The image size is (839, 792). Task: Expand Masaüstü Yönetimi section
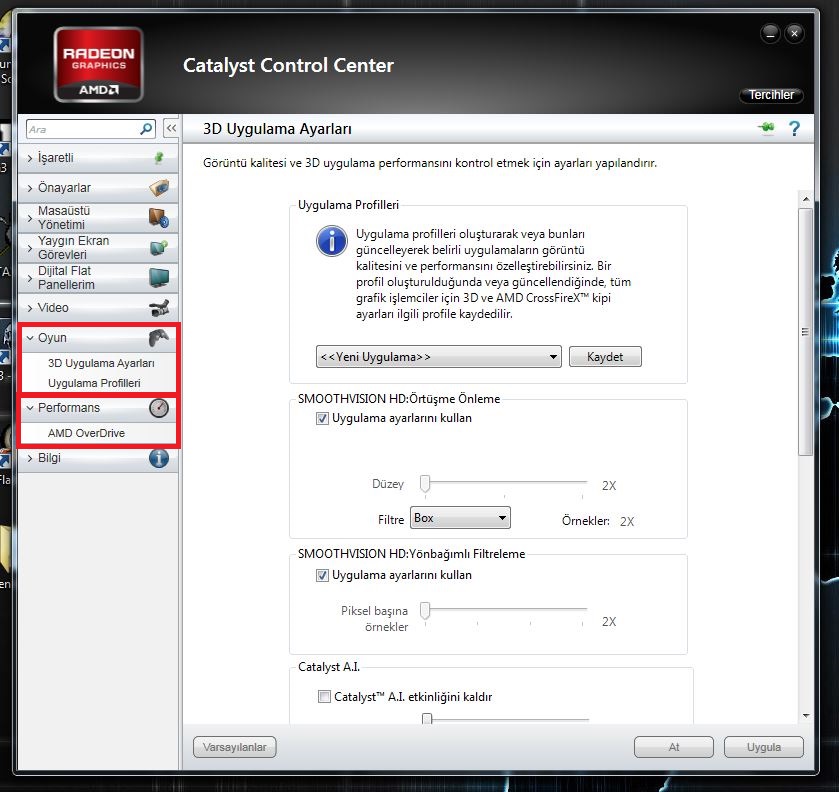[x=30, y=218]
